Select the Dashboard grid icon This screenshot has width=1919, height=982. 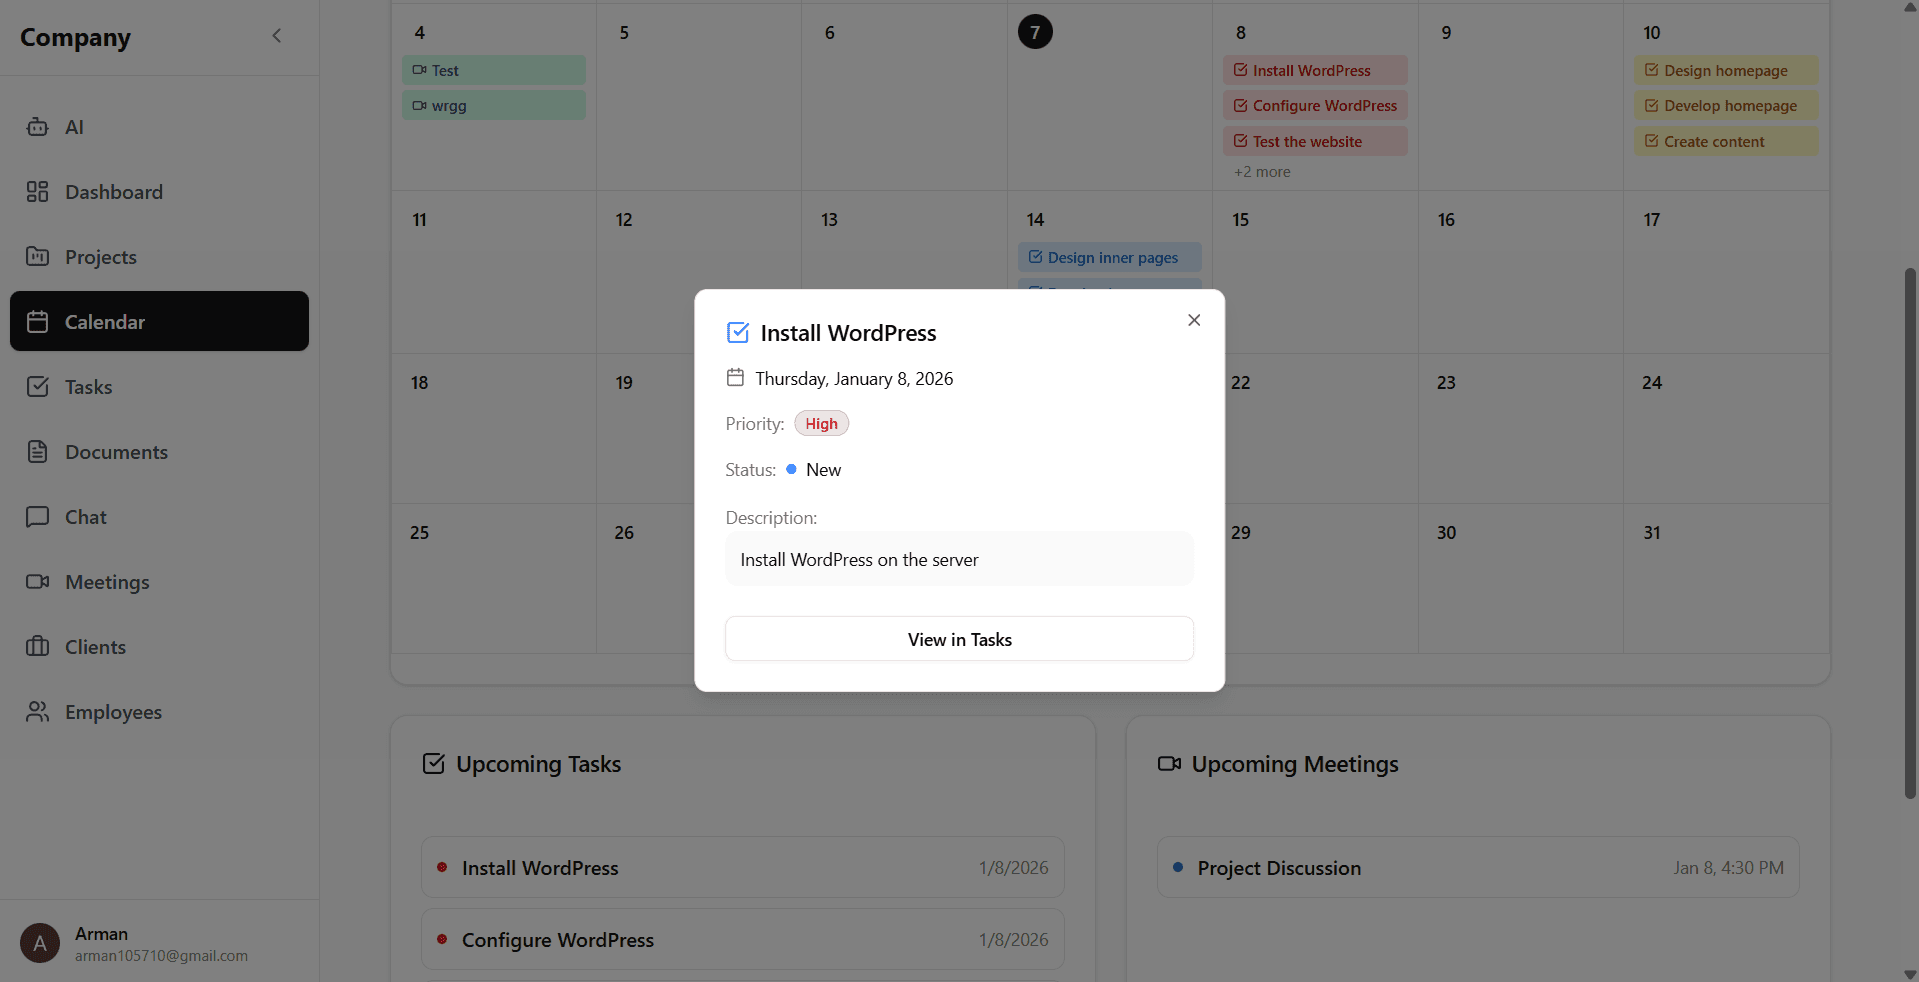[x=37, y=191]
